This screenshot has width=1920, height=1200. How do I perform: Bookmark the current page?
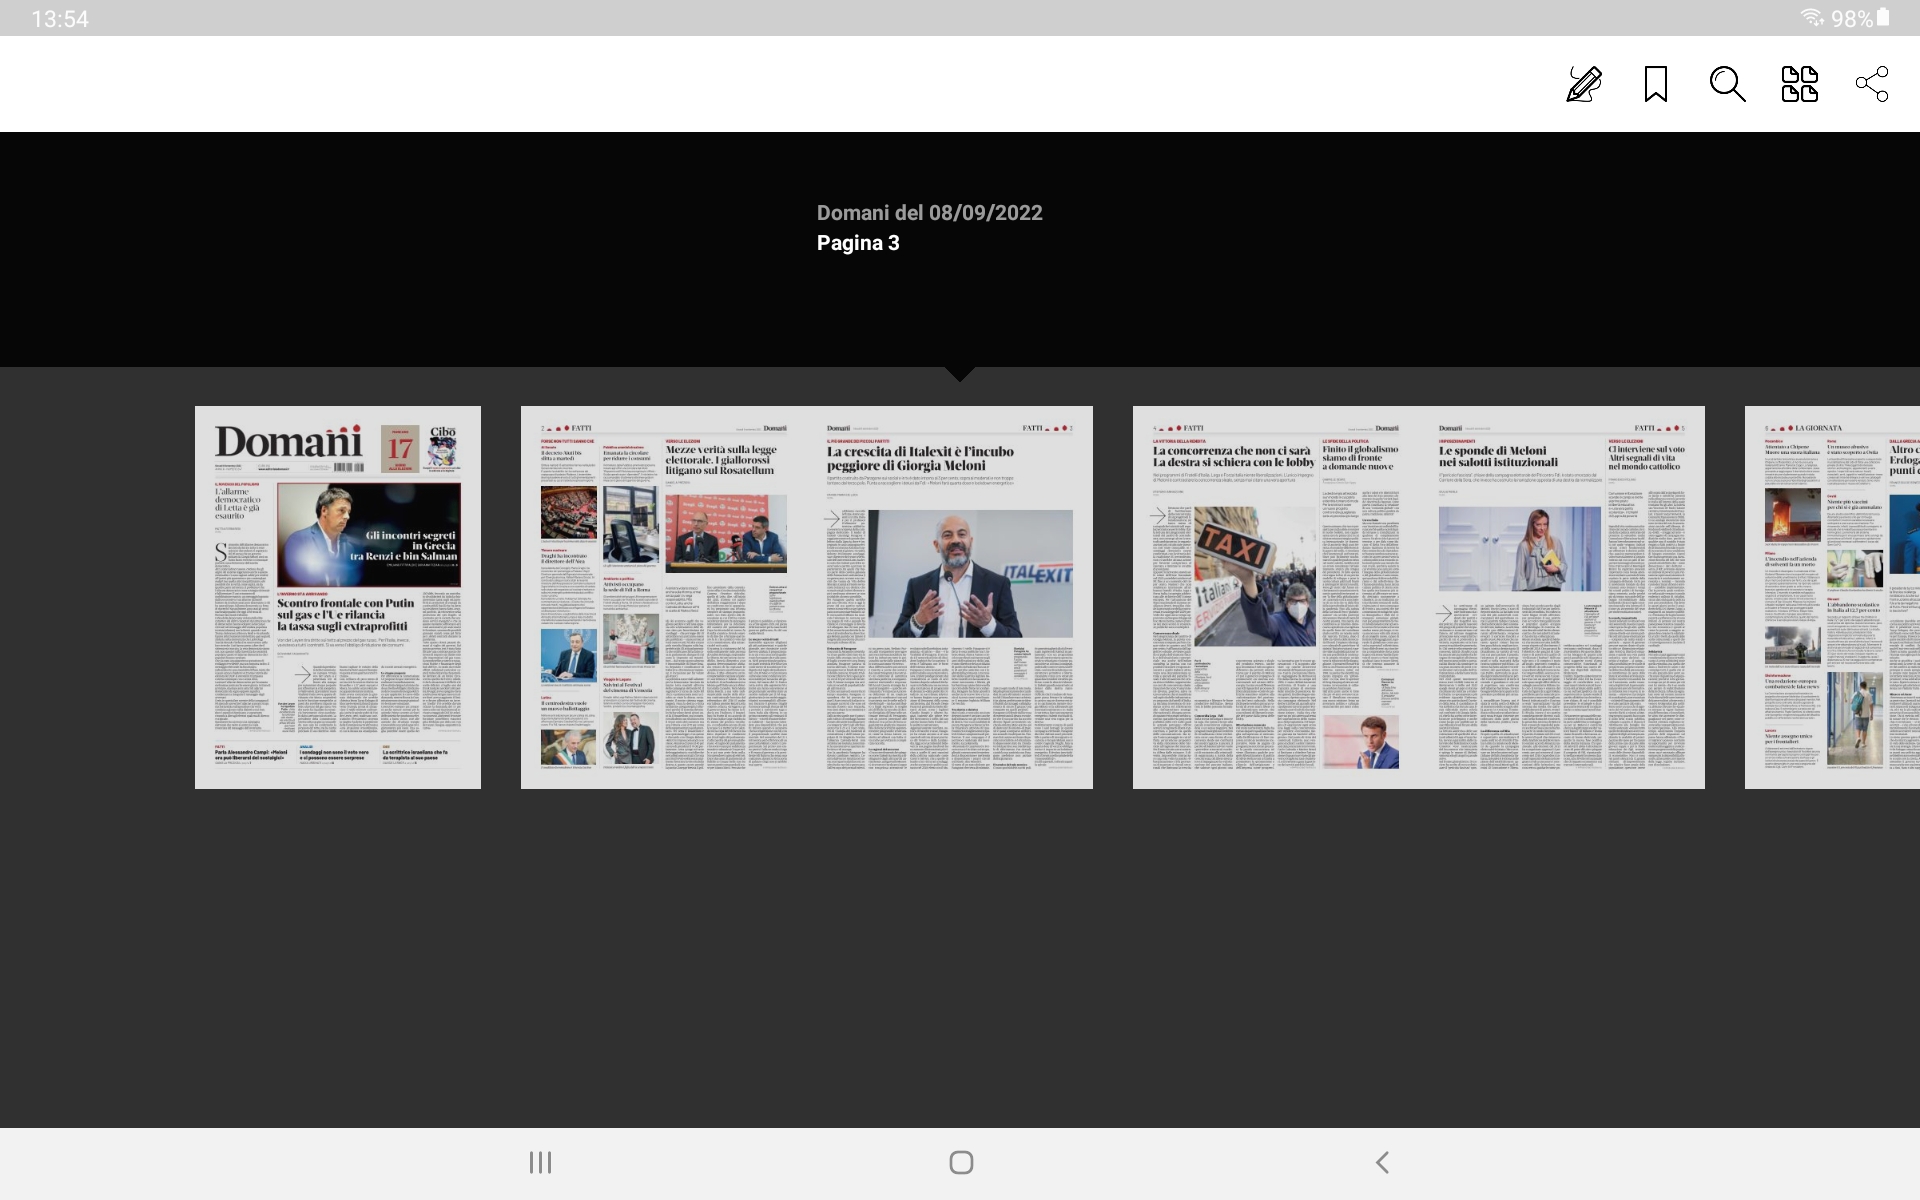click(x=1656, y=84)
